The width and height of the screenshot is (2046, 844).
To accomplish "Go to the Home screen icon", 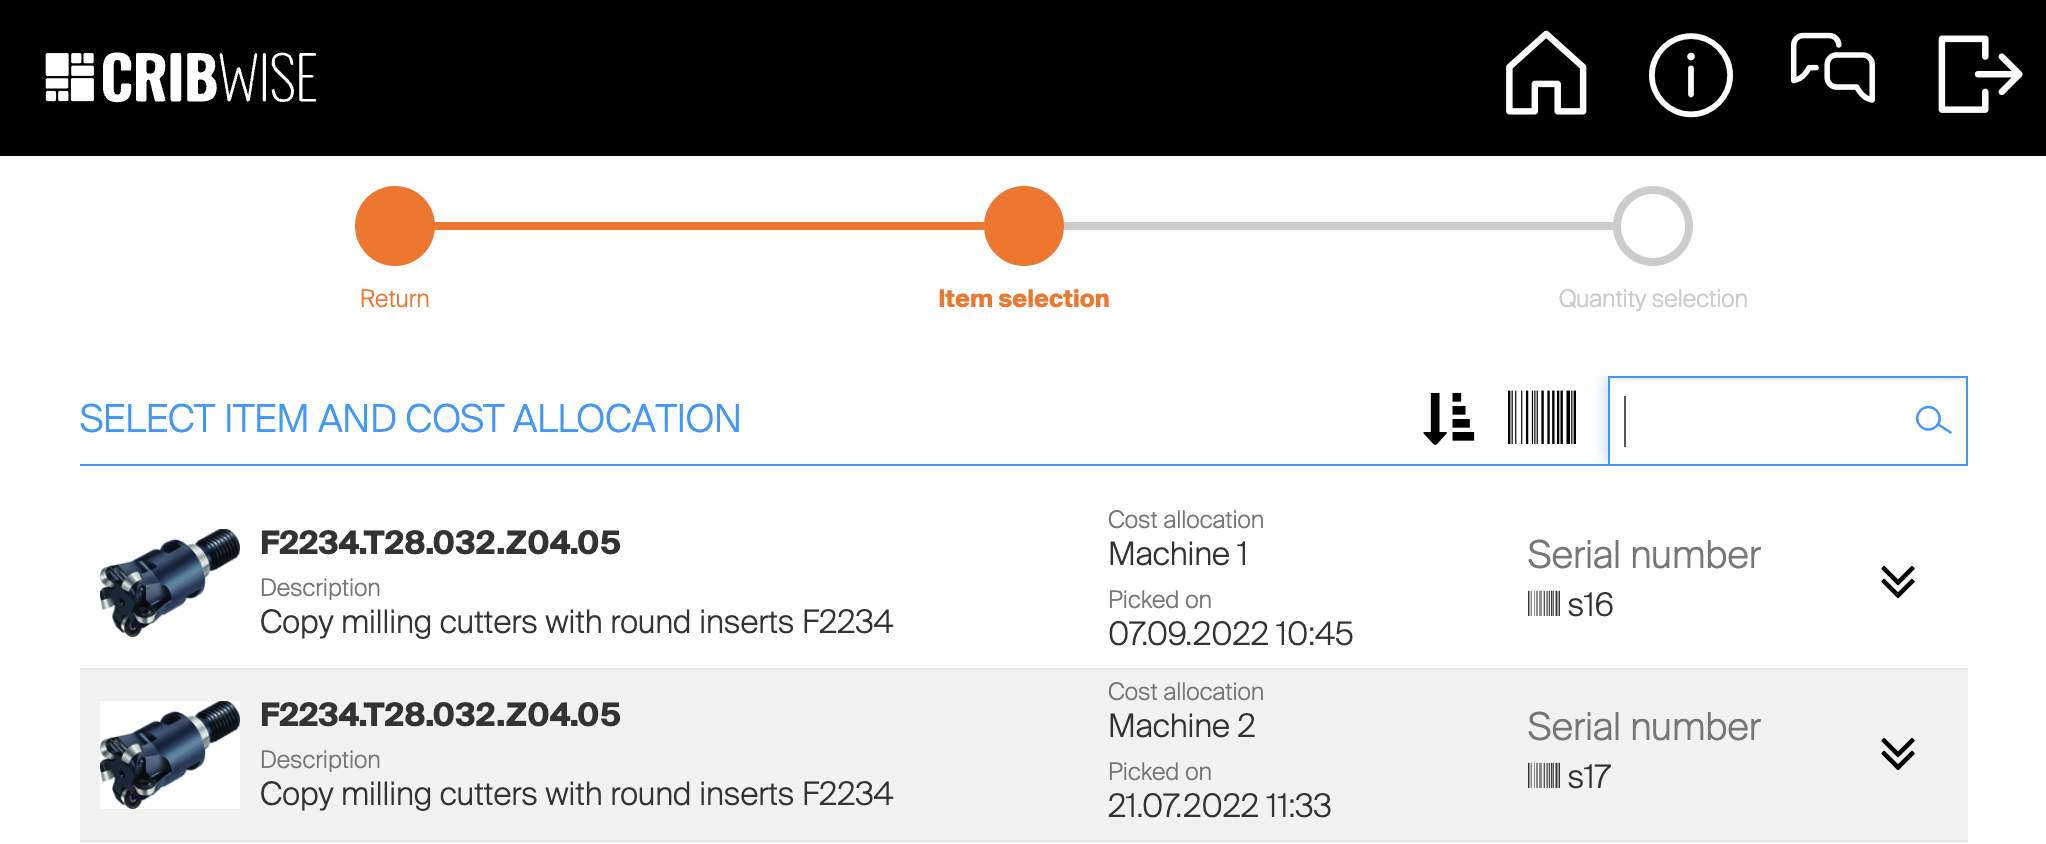I will pyautogui.click(x=1545, y=75).
